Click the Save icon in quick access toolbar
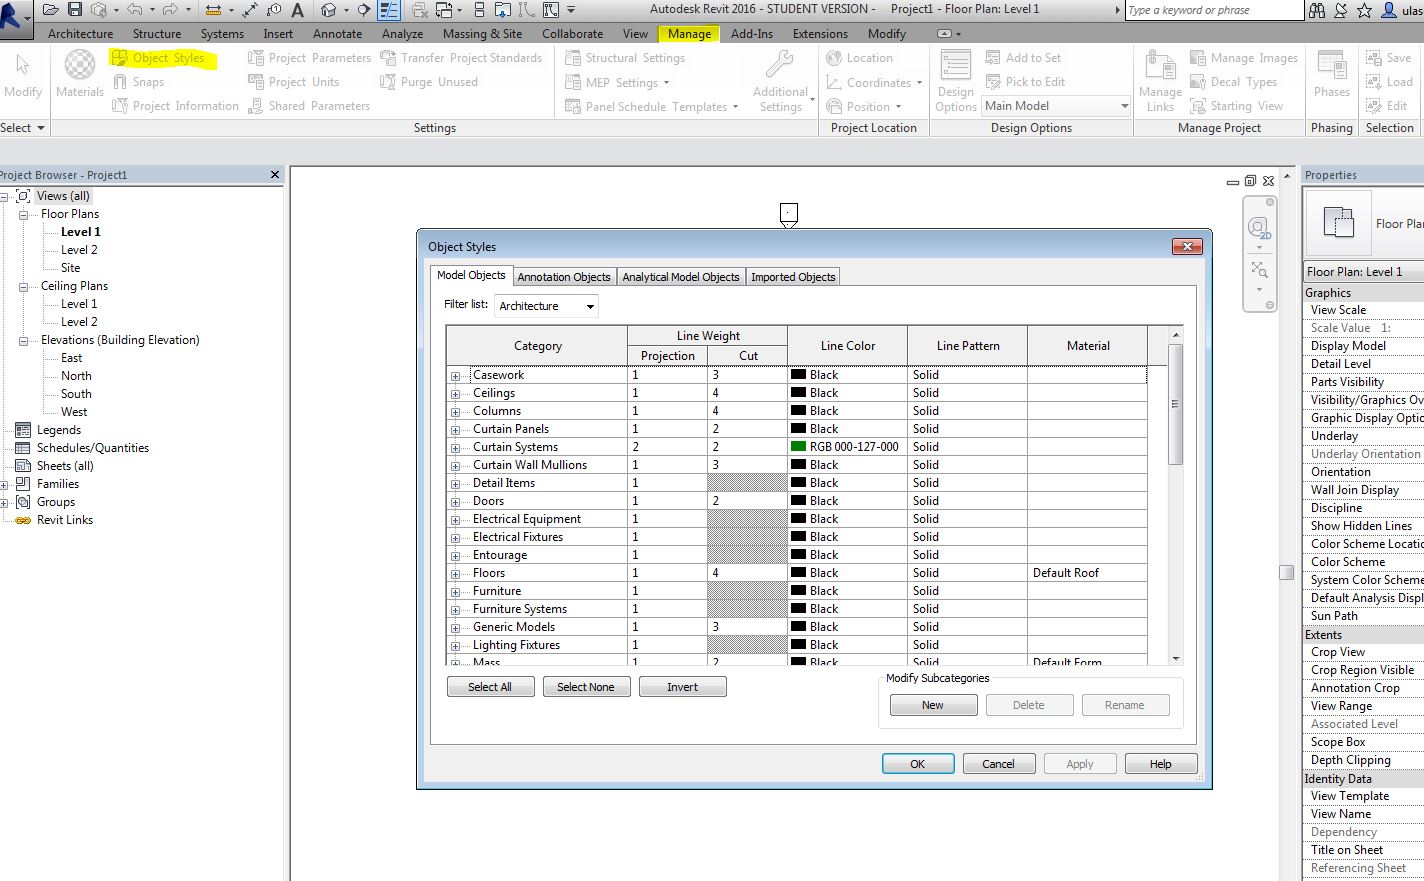This screenshot has height=881, width=1424. [75, 10]
